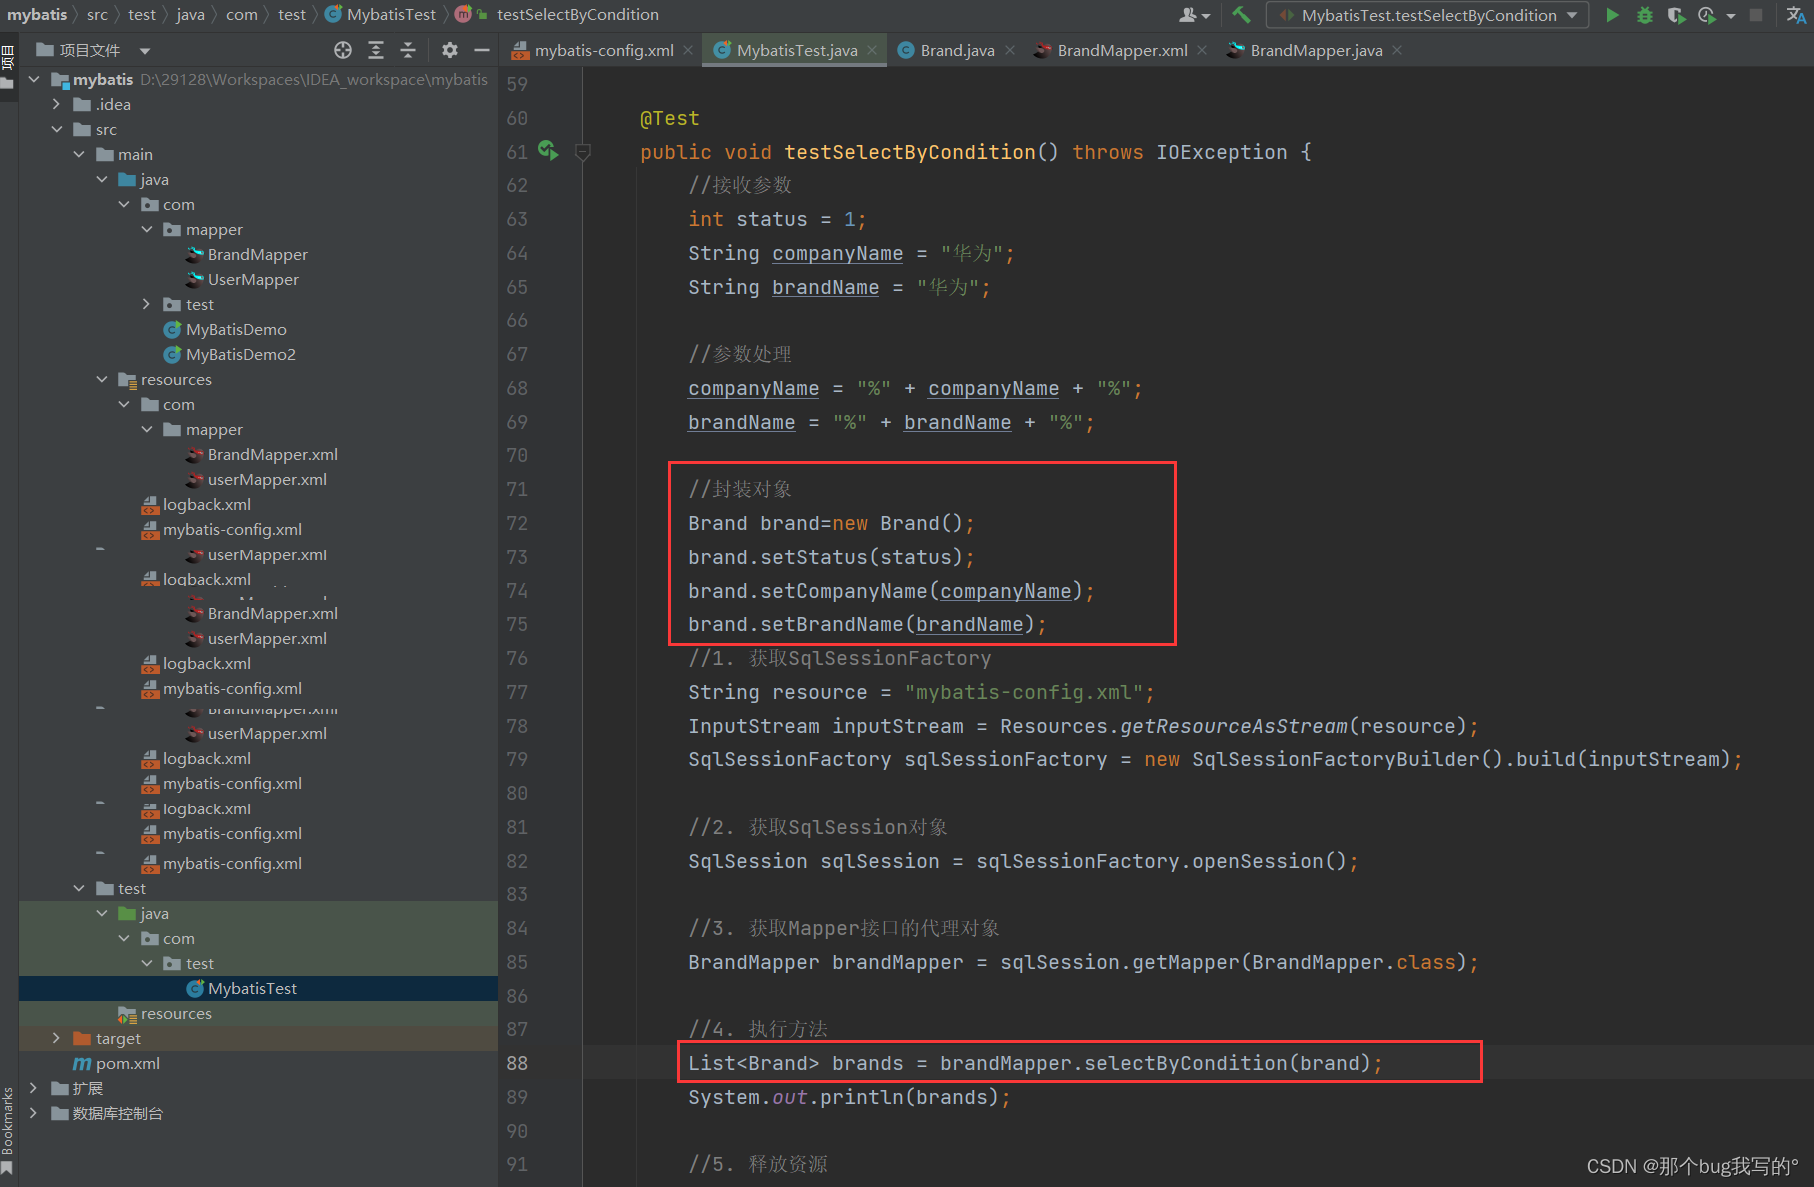Fold the method at line 61 gutter
This screenshot has height=1187, width=1814.
pyautogui.click(x=583, y=152)
